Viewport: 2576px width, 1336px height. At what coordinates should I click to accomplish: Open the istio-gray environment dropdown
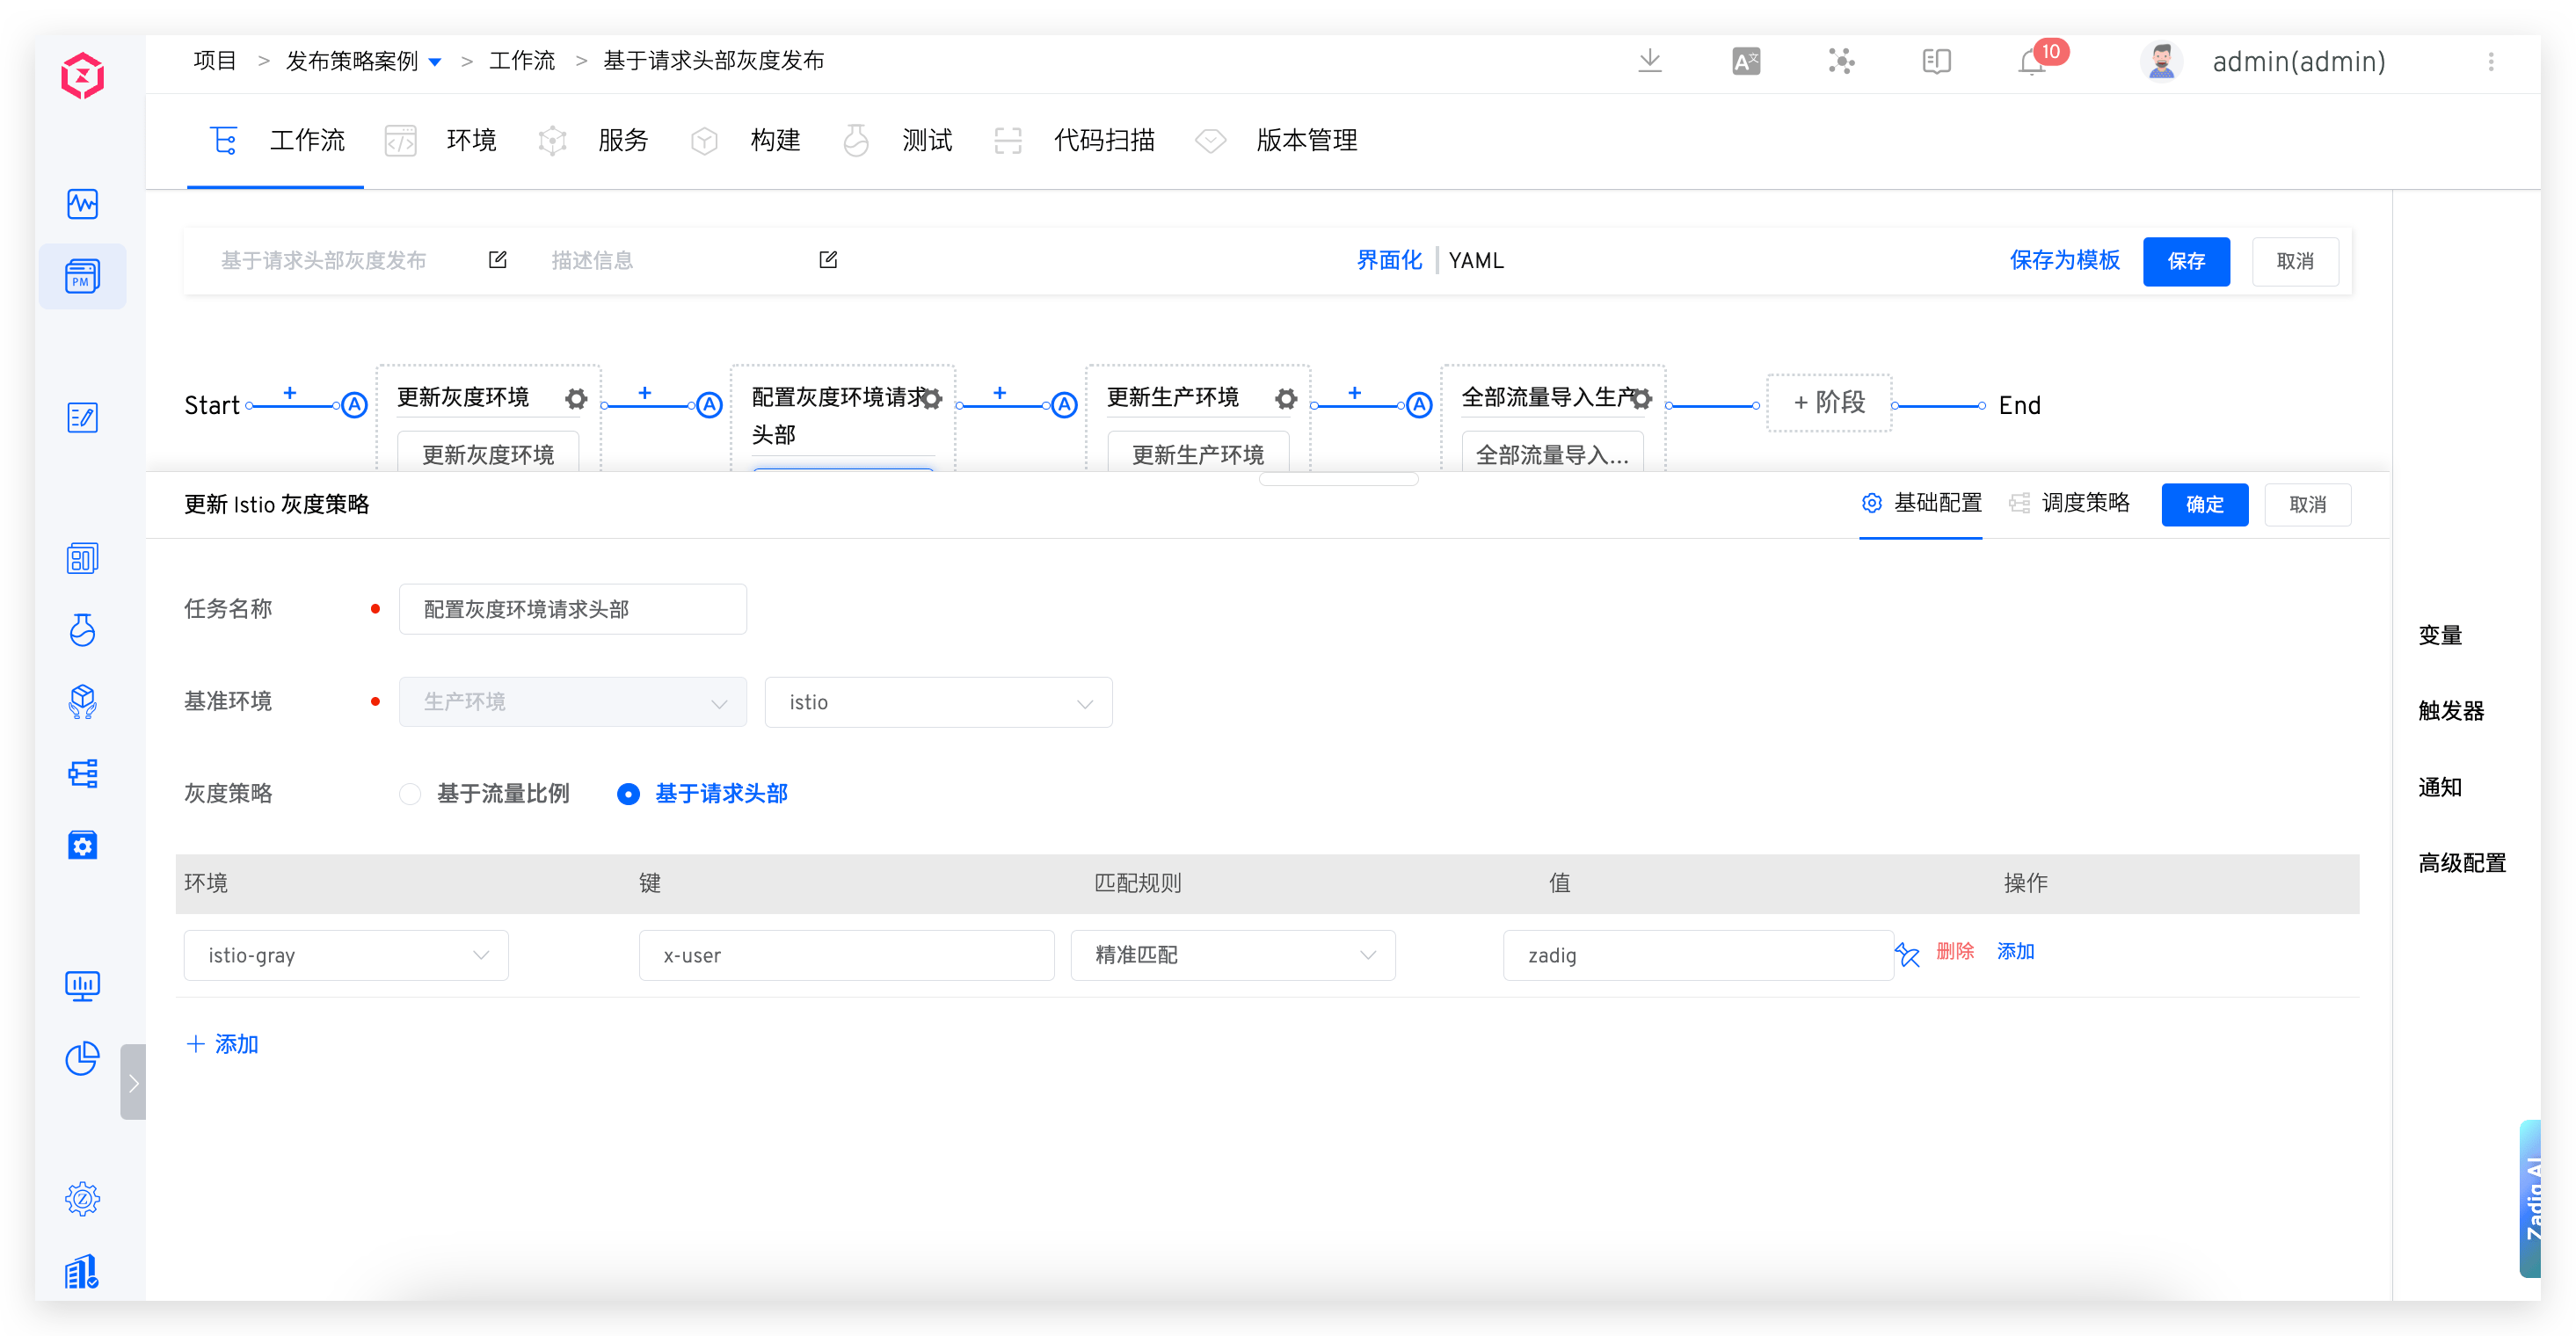click(x=345, y=955)
